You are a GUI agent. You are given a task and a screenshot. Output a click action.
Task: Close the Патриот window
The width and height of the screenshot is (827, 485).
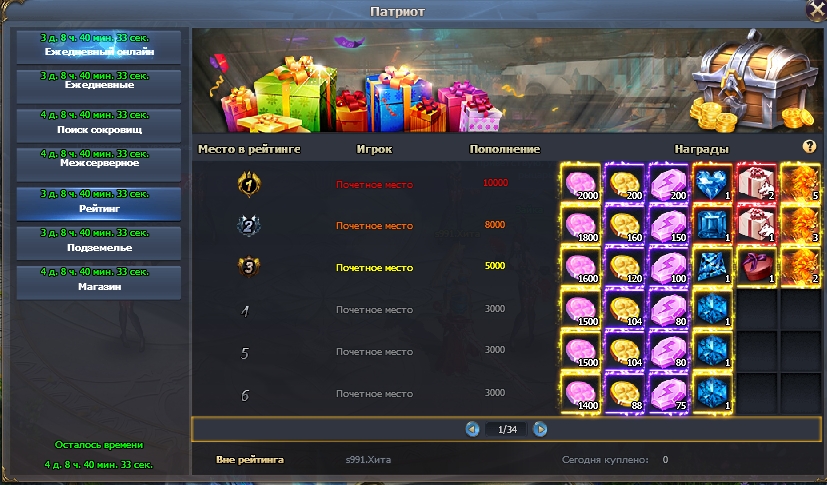[x=816, y=11]
